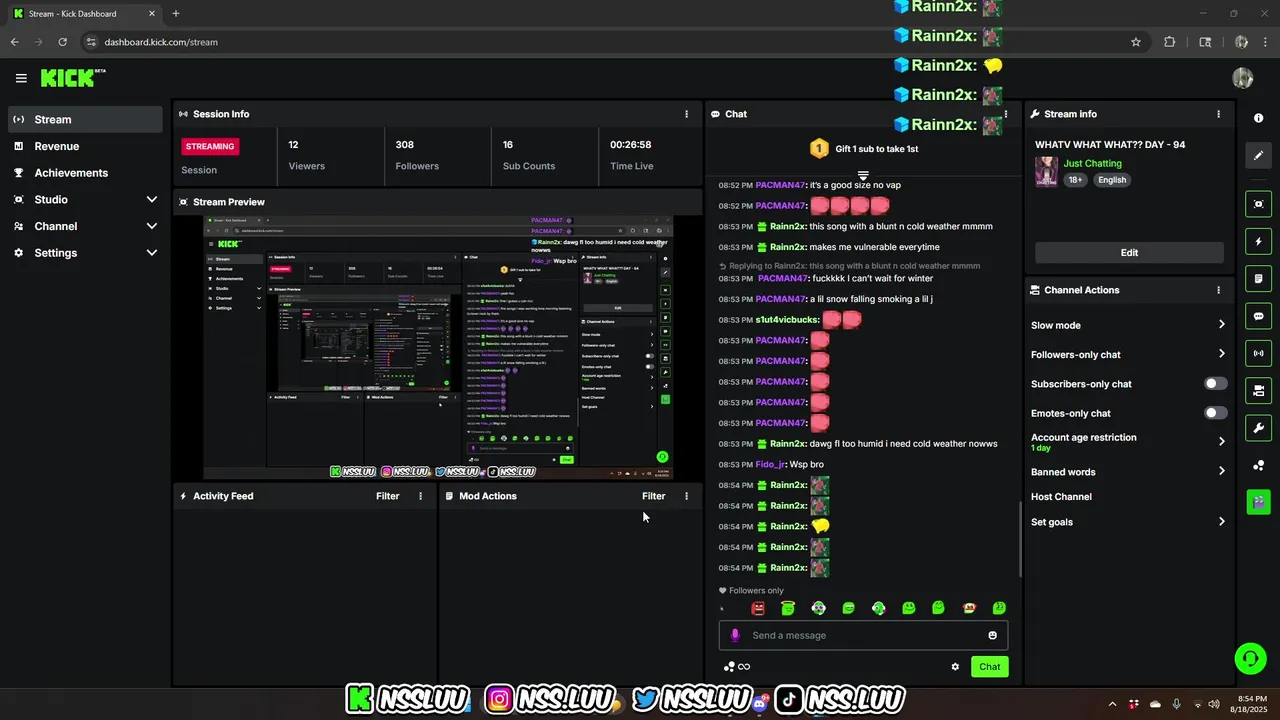Click the chat panel scrollbar
Image resolution: width=1280 pixels, height=720 pixels.
click(1020, 538)
